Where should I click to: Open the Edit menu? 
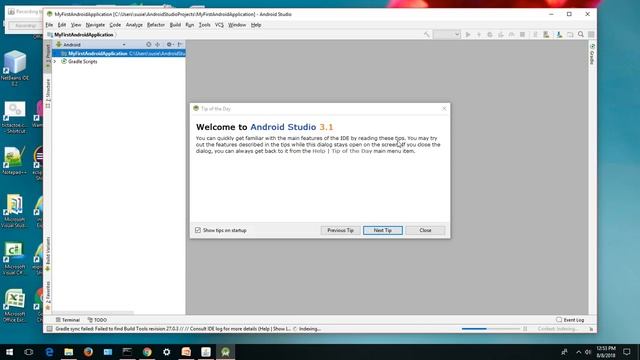(62, 25)
